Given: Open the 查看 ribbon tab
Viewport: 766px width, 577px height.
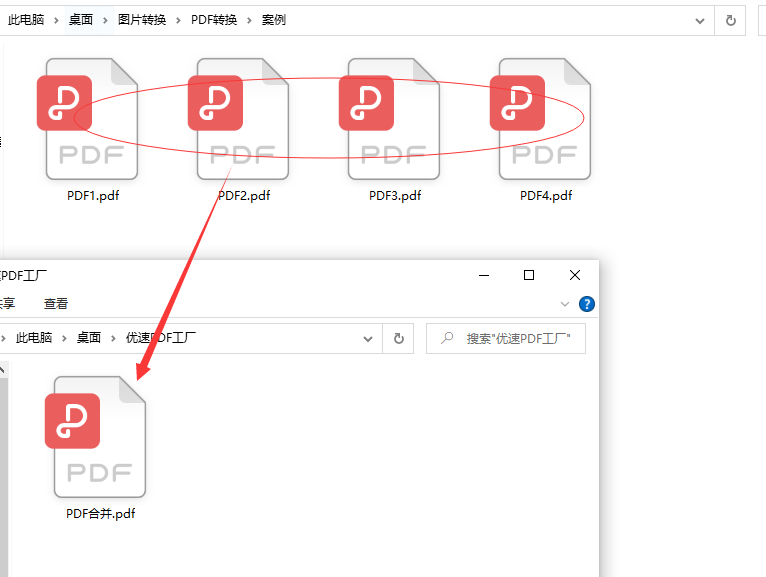Looking at the screenshot, I should 56,304.
